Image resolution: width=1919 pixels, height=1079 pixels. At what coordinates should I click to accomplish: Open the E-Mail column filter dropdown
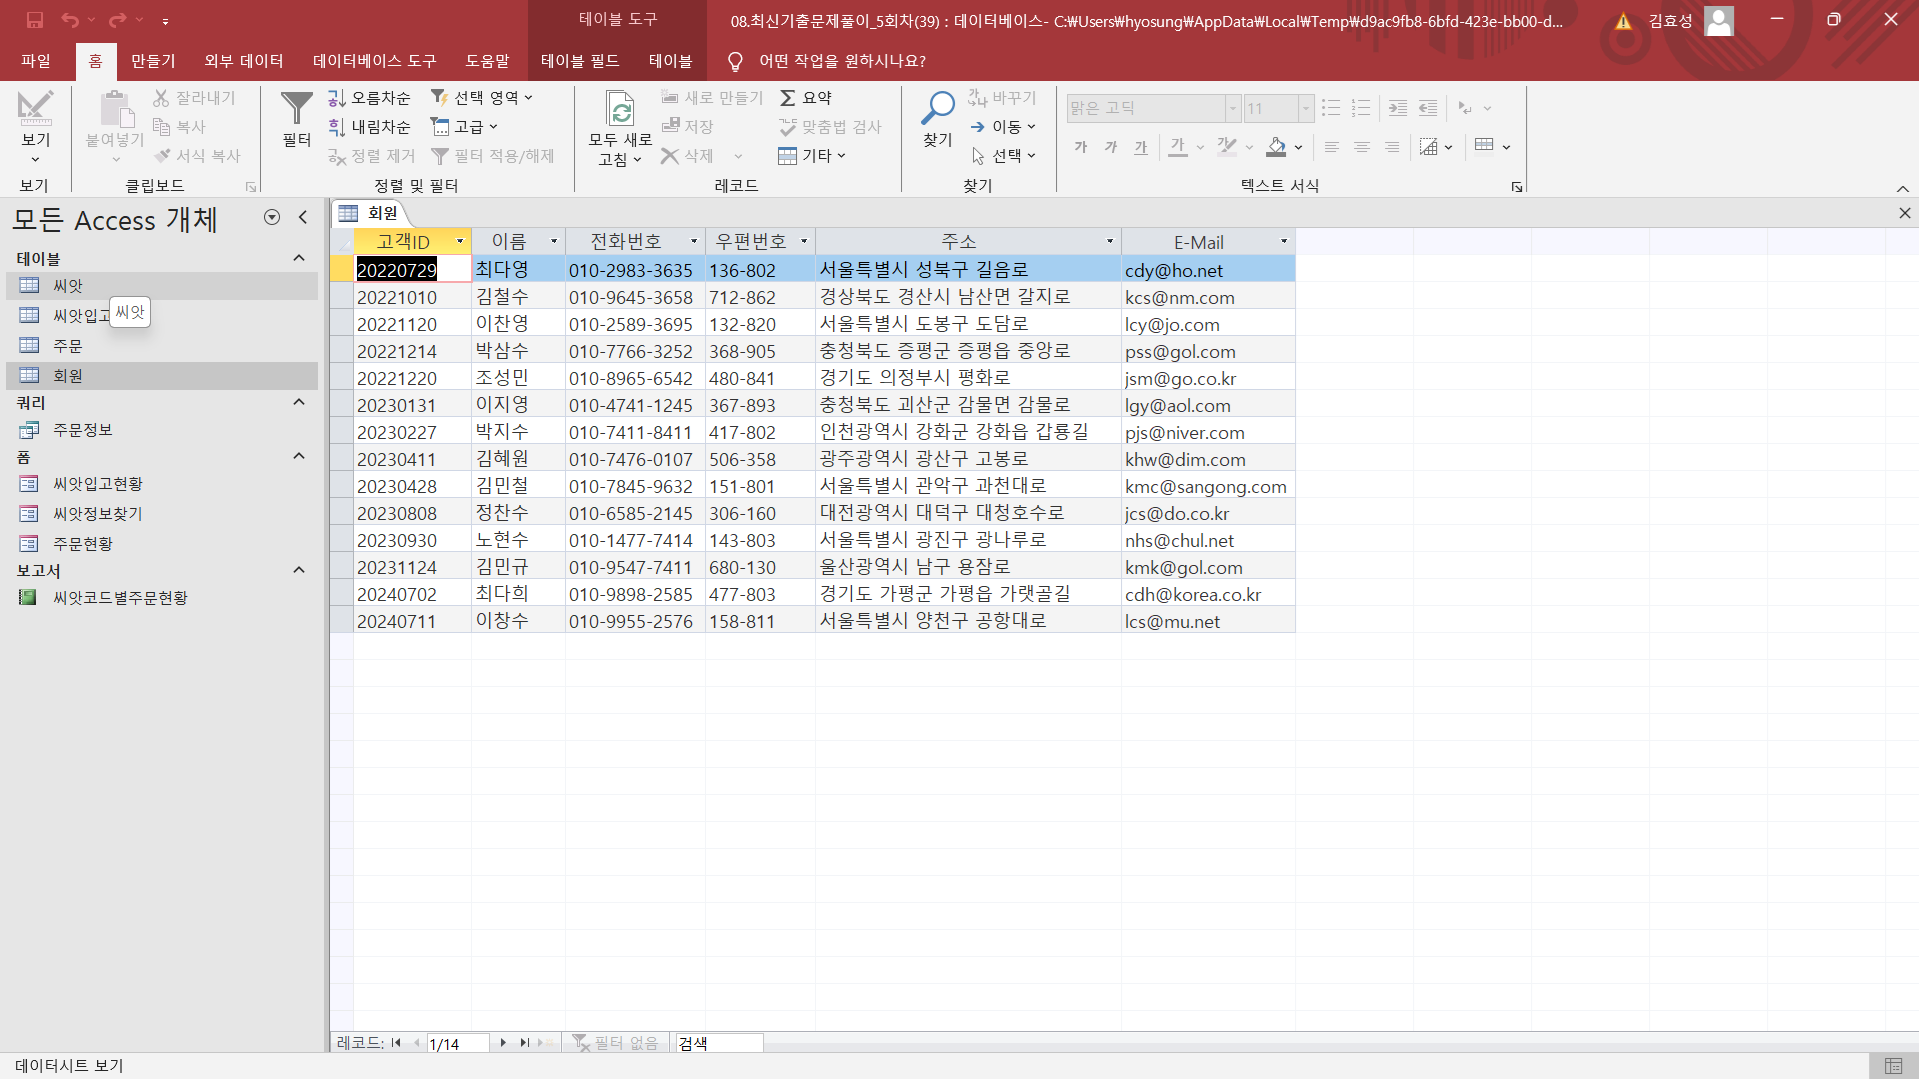[1284, 242]
